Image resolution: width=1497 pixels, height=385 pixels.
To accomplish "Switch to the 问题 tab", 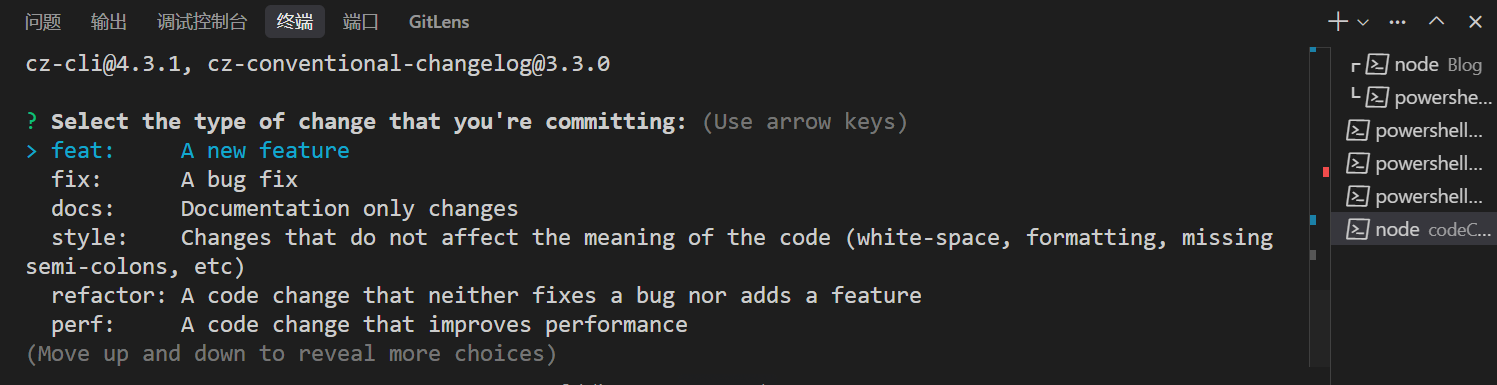I will click(x=43, y=21).
